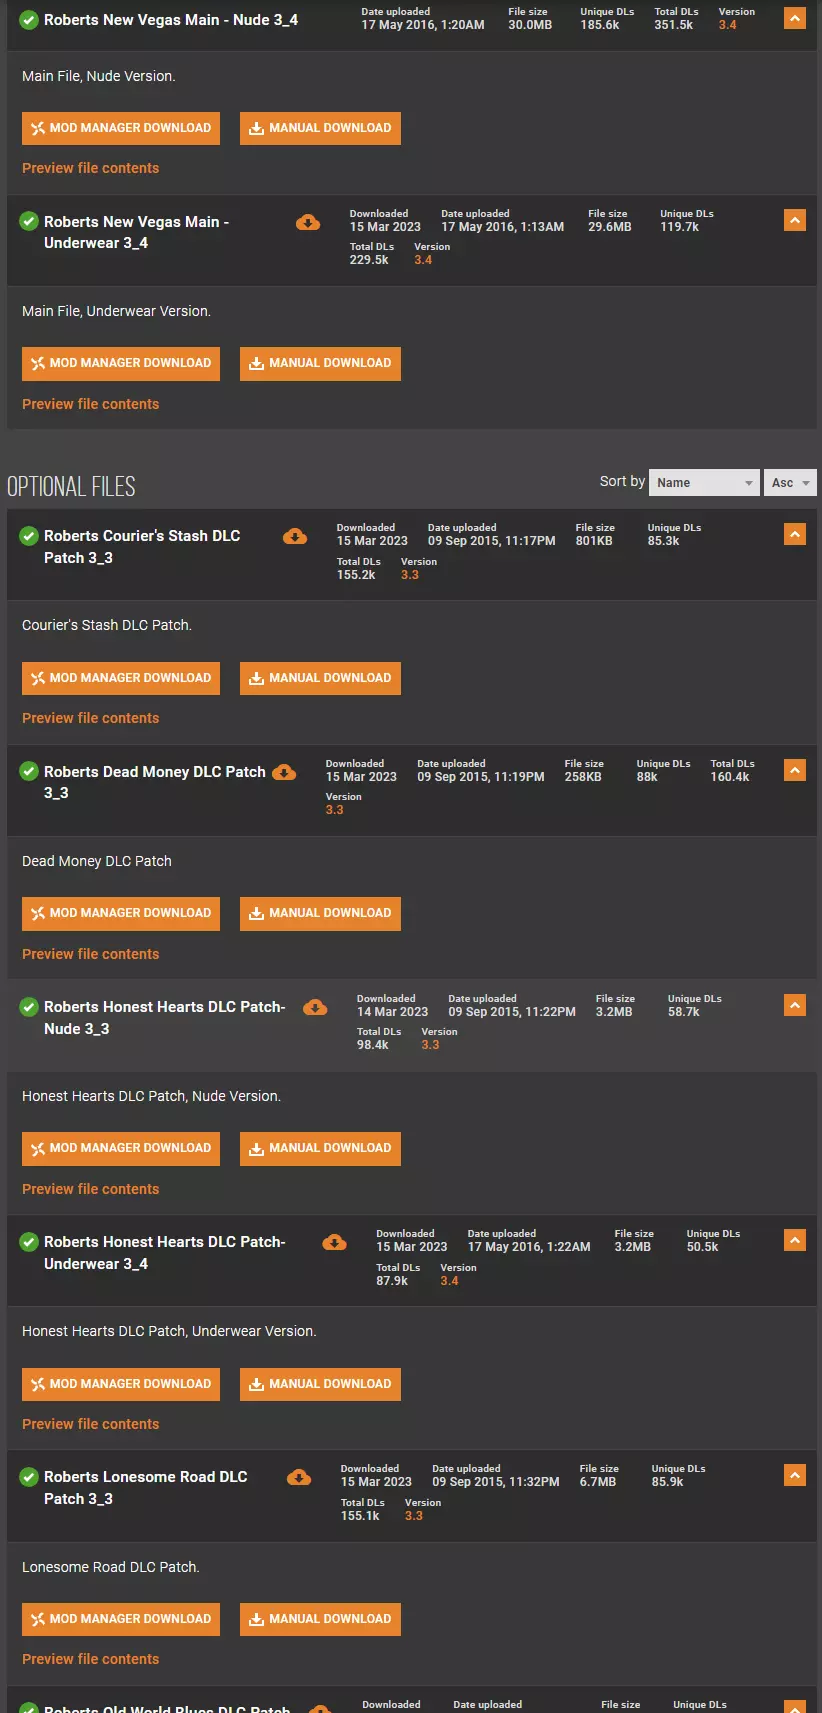Collapse Dead Money DLC Patch entry

[x=795, y=770]
